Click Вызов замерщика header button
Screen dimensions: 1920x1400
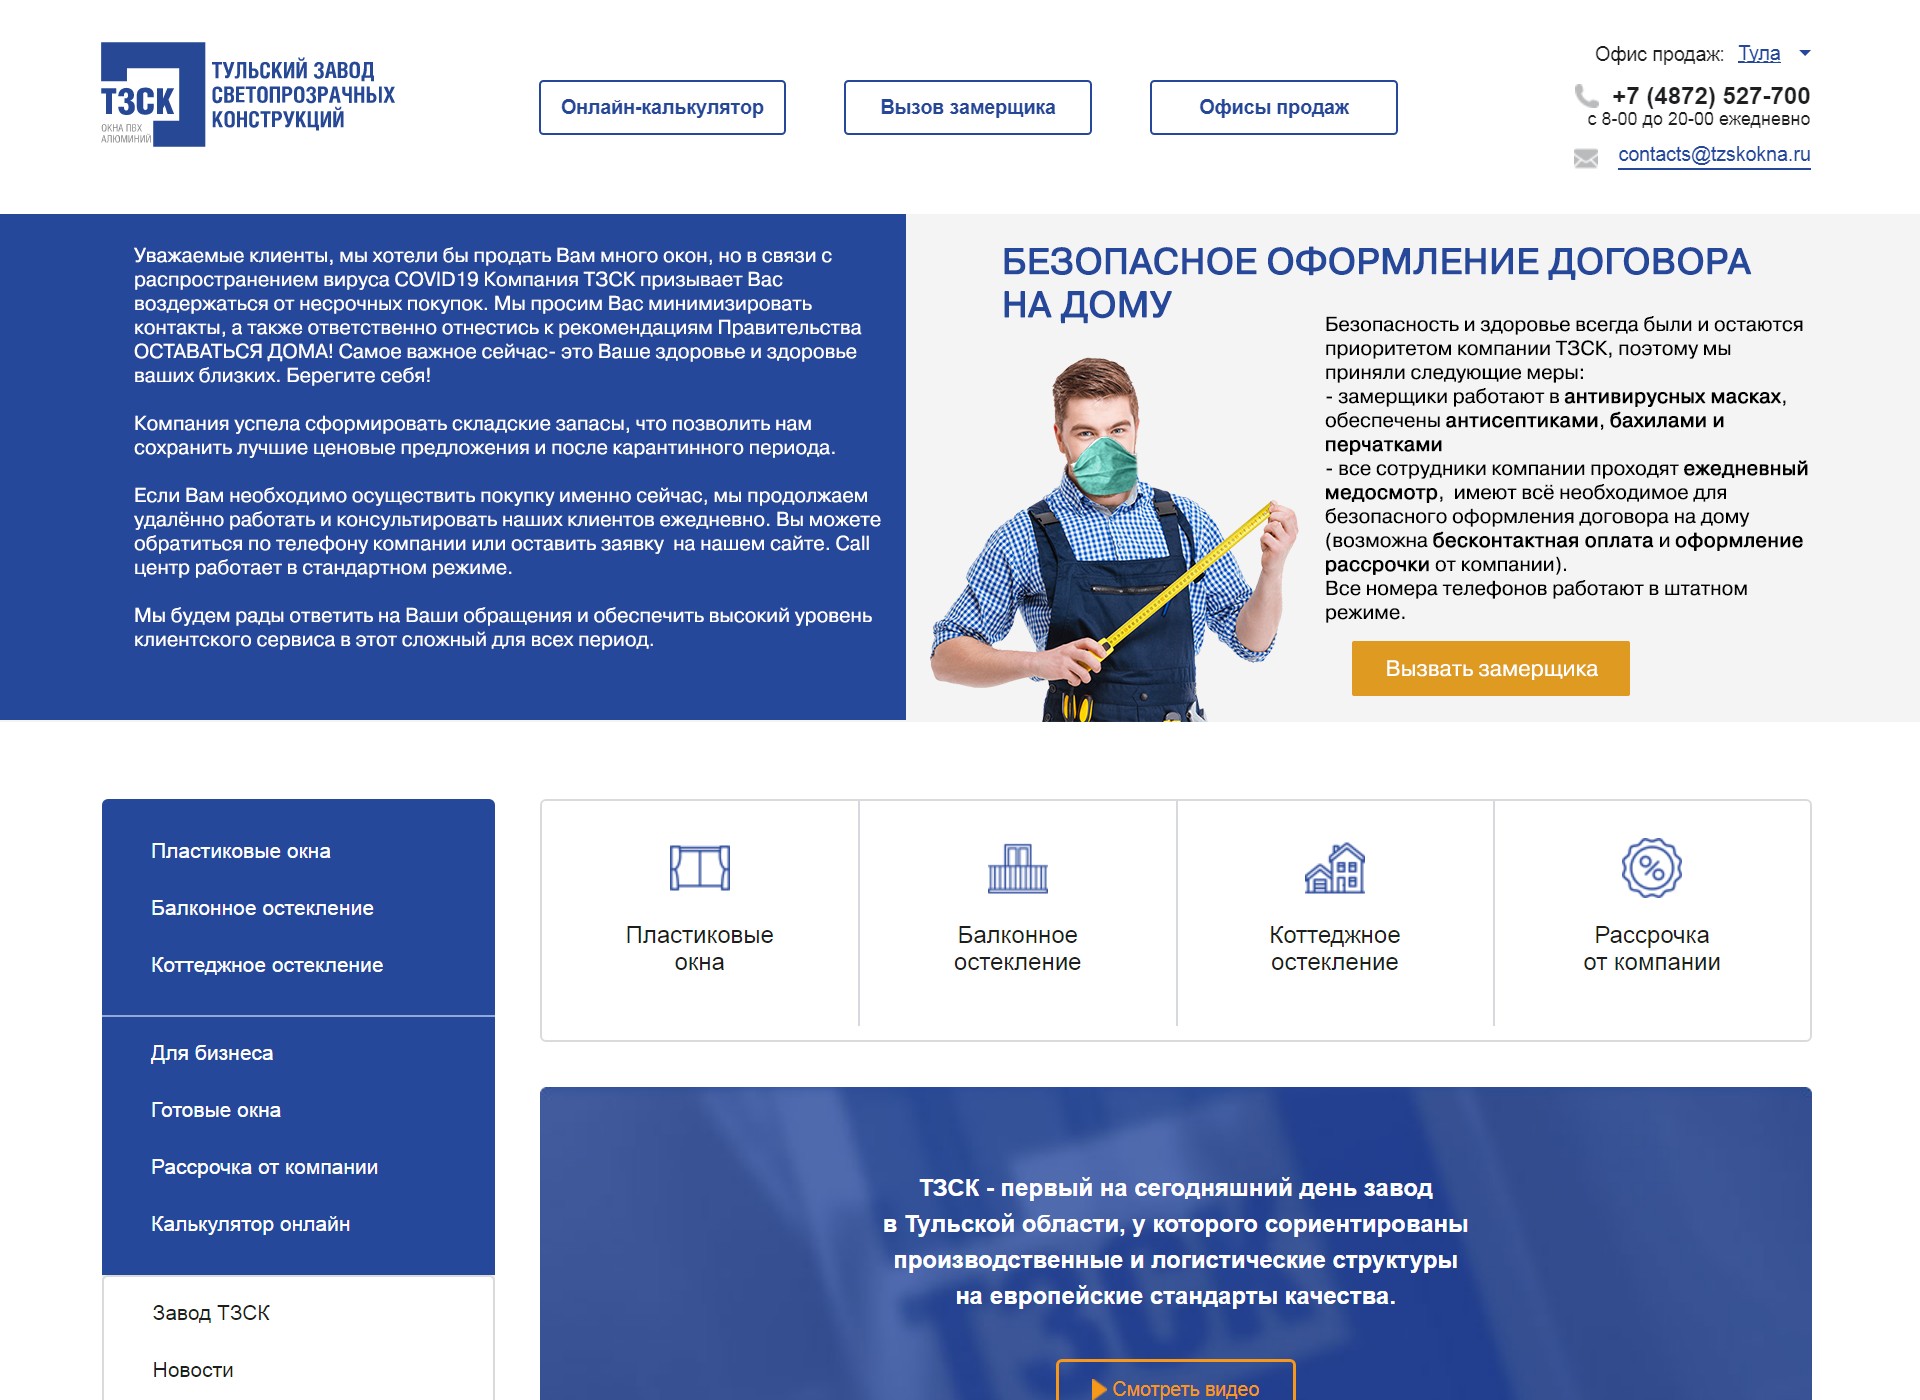[x=968, y=107]
